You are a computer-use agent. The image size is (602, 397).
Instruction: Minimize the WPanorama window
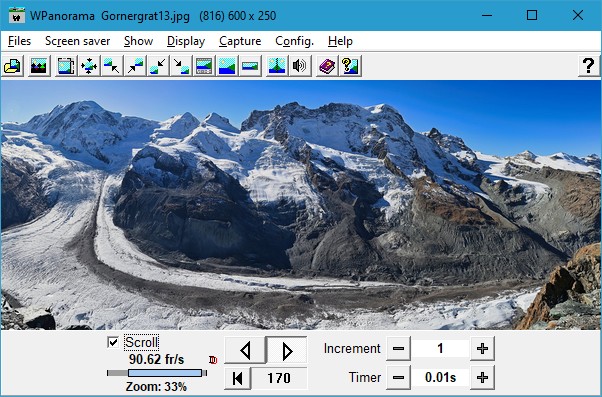coord(487,15)
